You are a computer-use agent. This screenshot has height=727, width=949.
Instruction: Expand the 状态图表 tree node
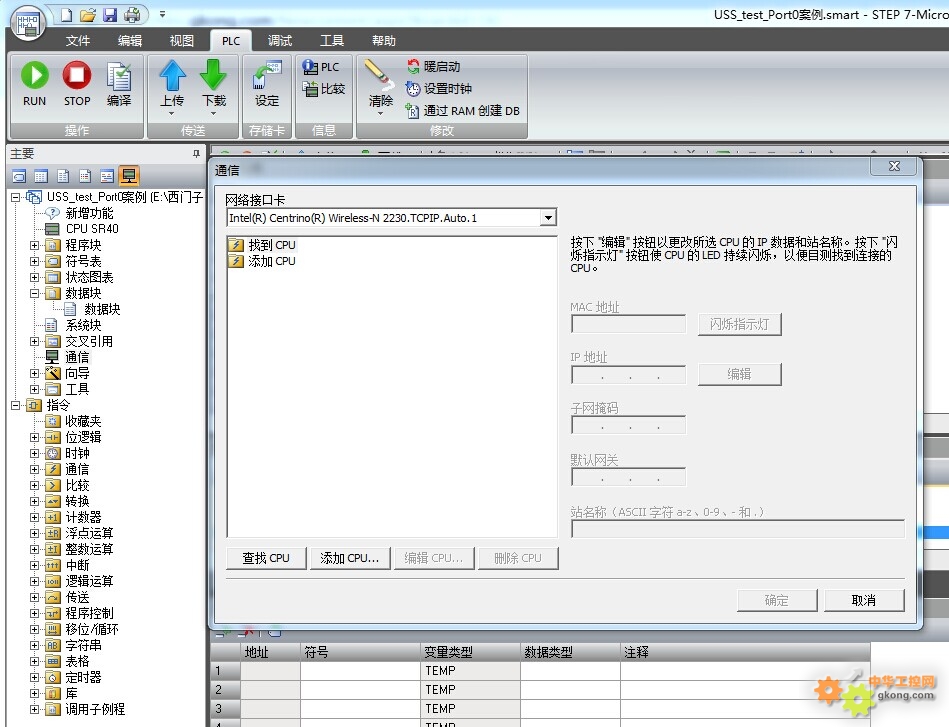34,277
